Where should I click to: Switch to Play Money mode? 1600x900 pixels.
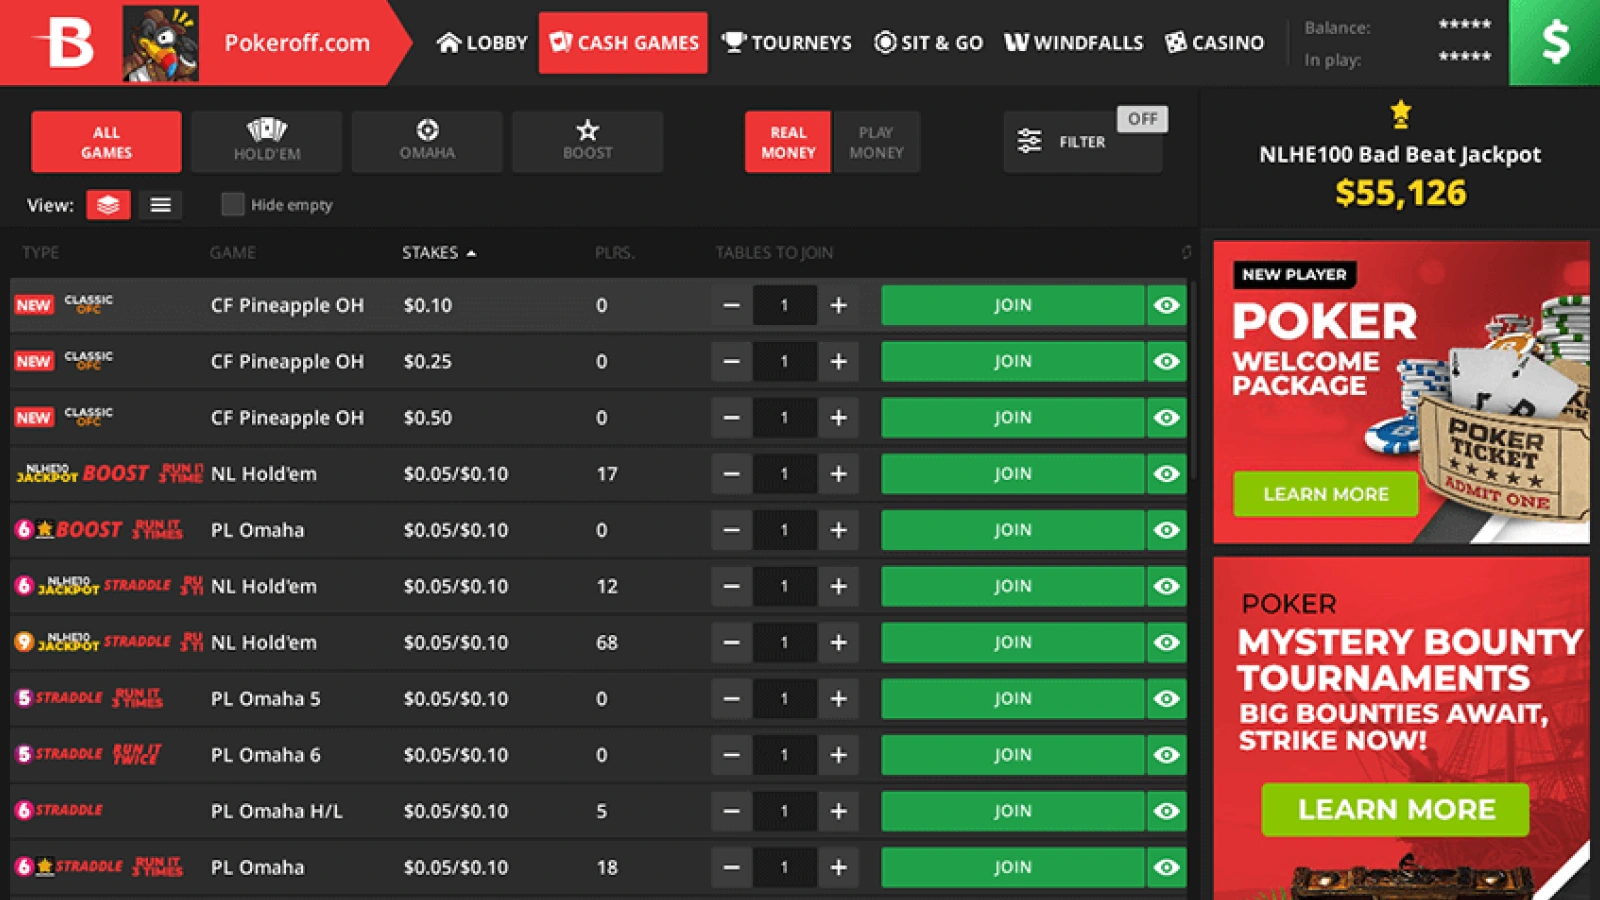[876, 142]
